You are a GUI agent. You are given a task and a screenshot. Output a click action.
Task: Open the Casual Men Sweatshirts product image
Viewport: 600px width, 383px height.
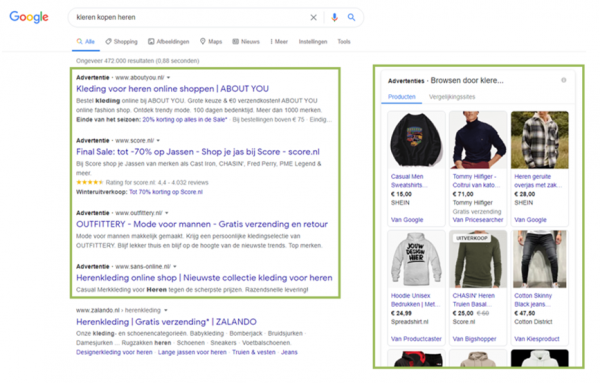pyautogui.click(x=416, y=140)
